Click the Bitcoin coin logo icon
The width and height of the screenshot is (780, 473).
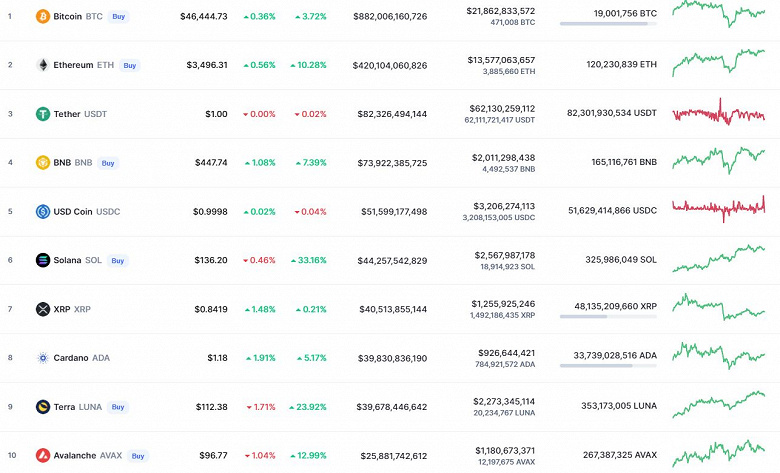tap(43, 17)
